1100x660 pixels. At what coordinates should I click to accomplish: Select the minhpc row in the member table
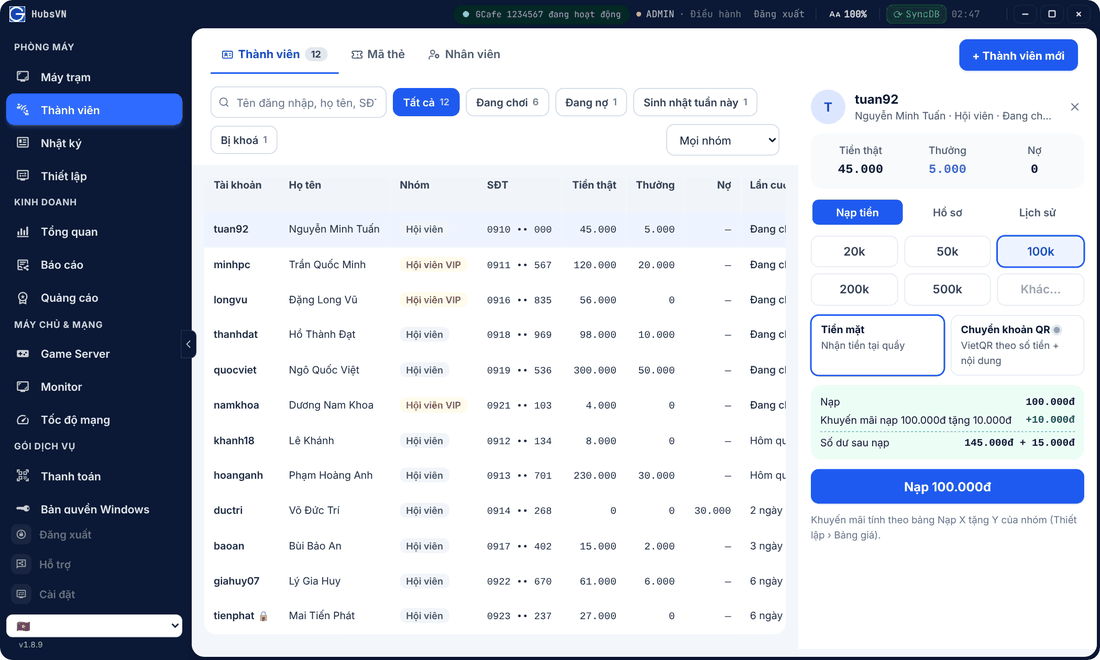click(x=495, y=264)
